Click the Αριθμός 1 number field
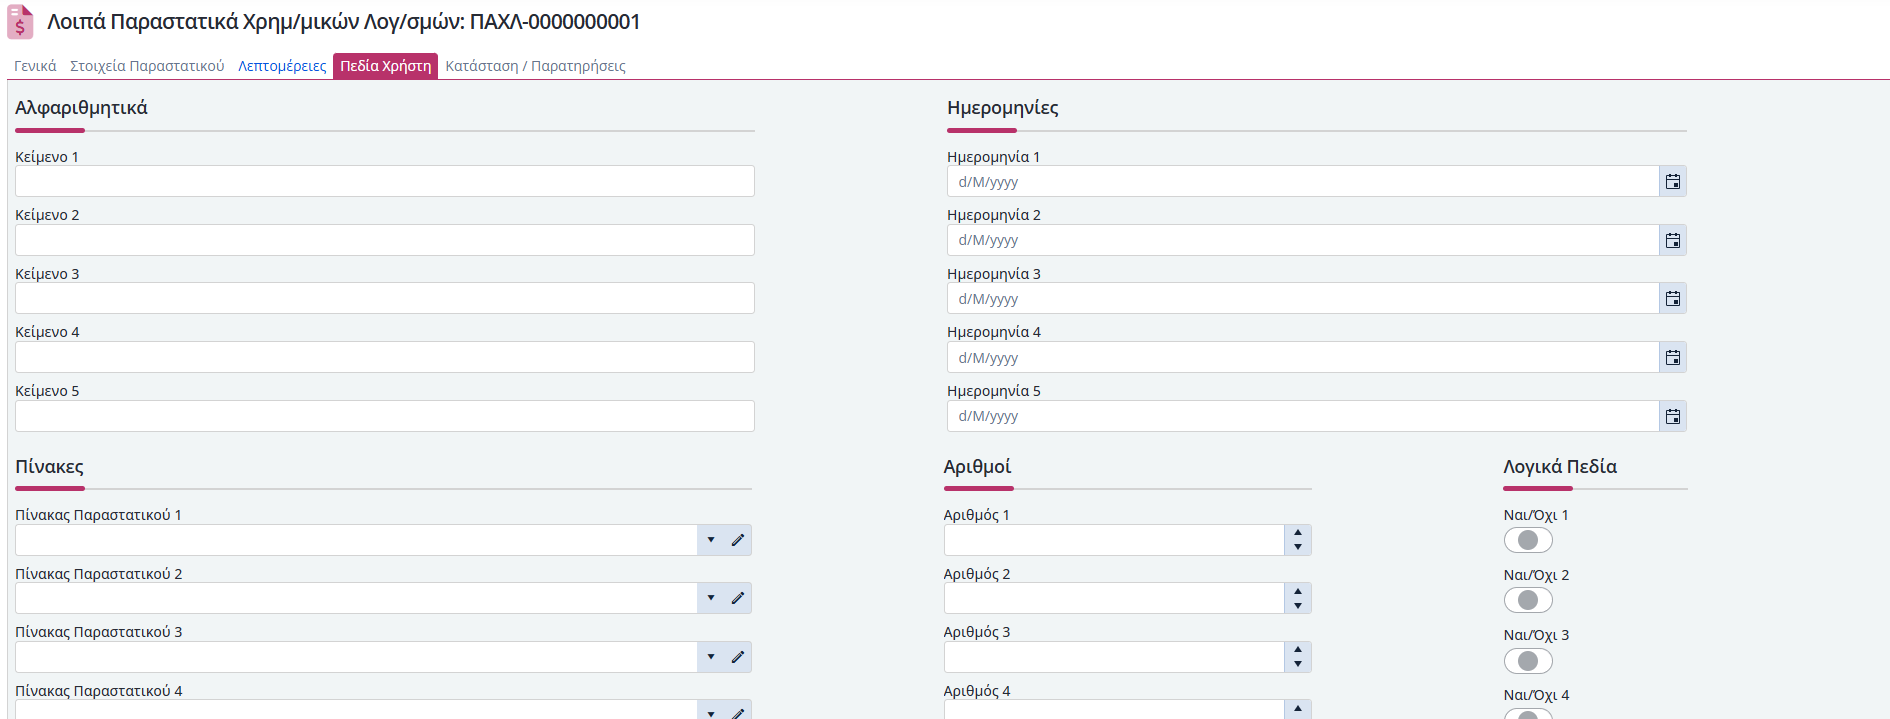 [x=1114, y=540]
